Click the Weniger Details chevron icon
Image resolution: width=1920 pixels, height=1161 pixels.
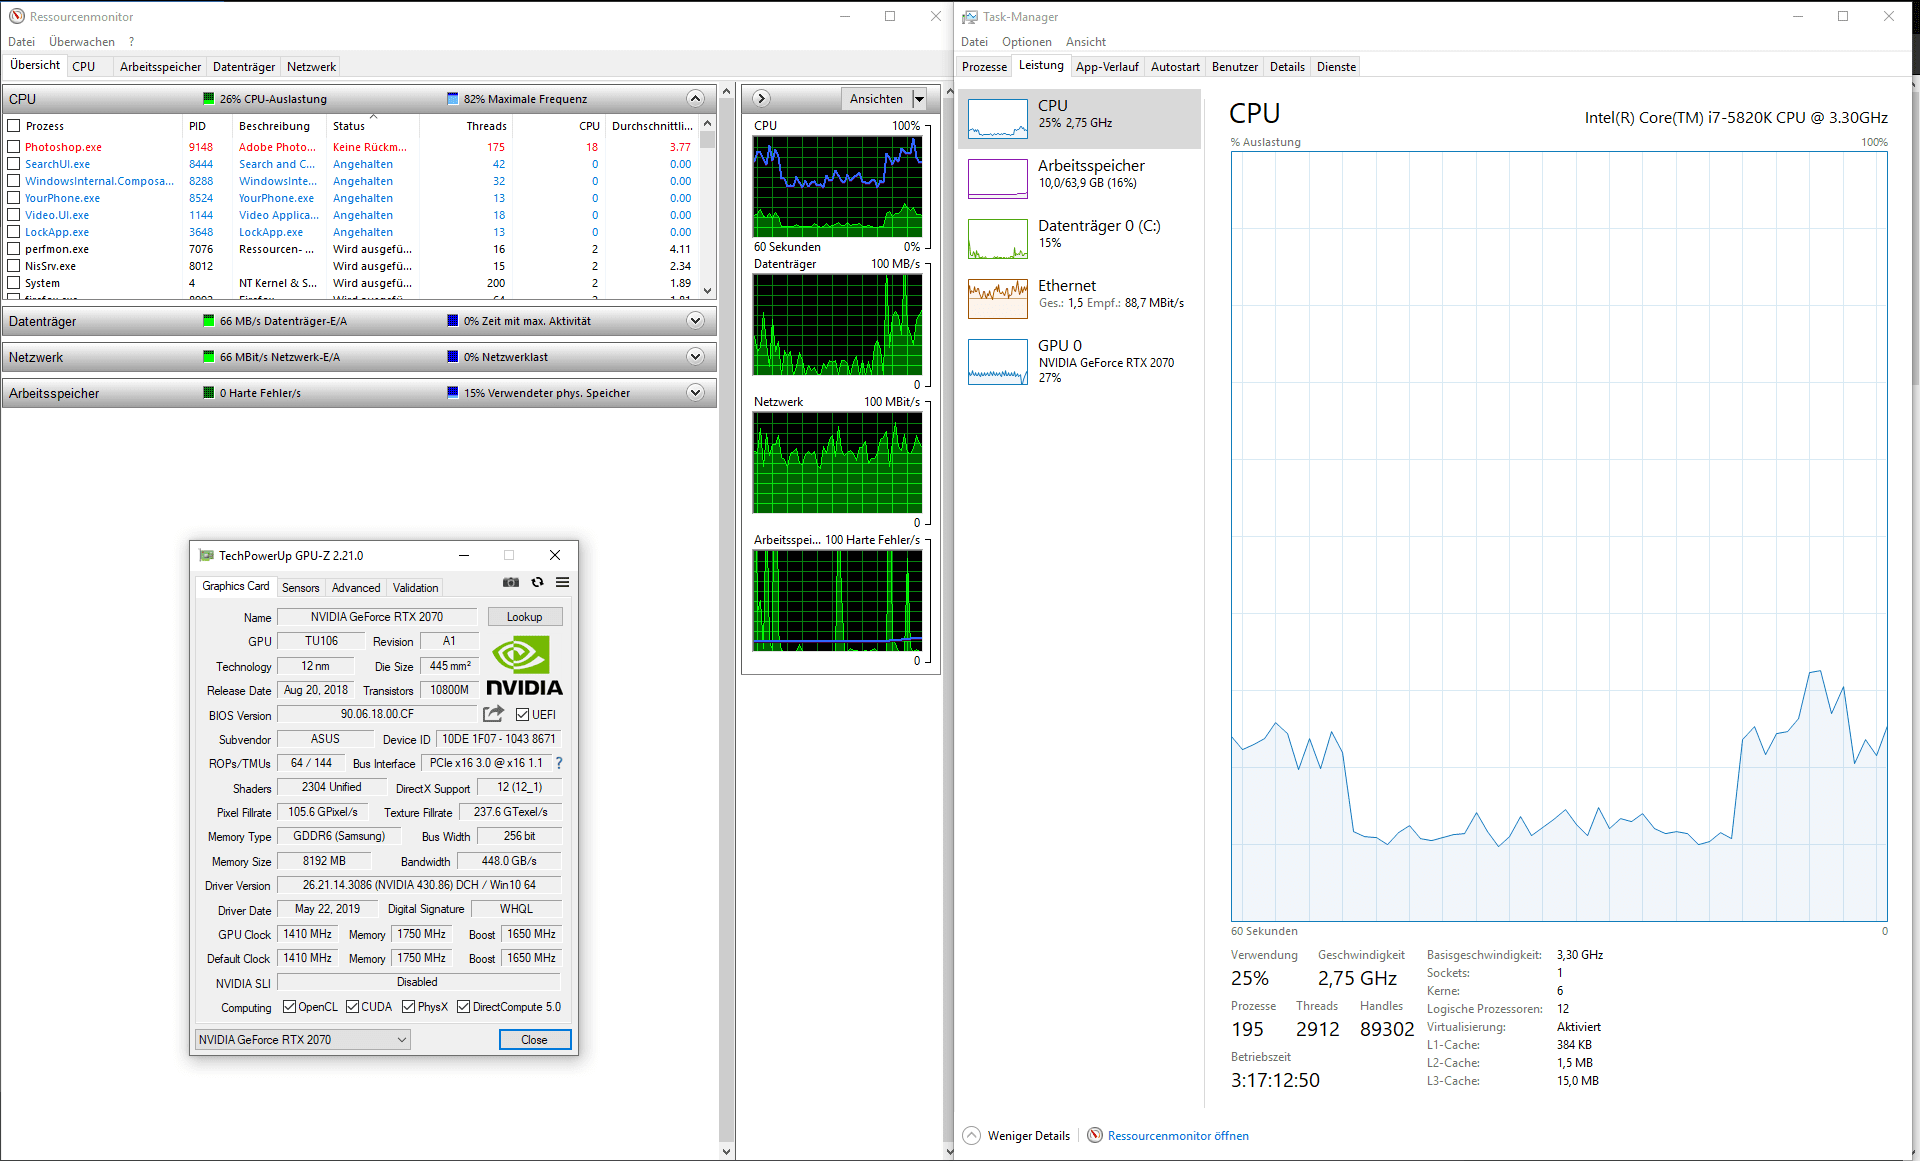tap(971, 1135)
